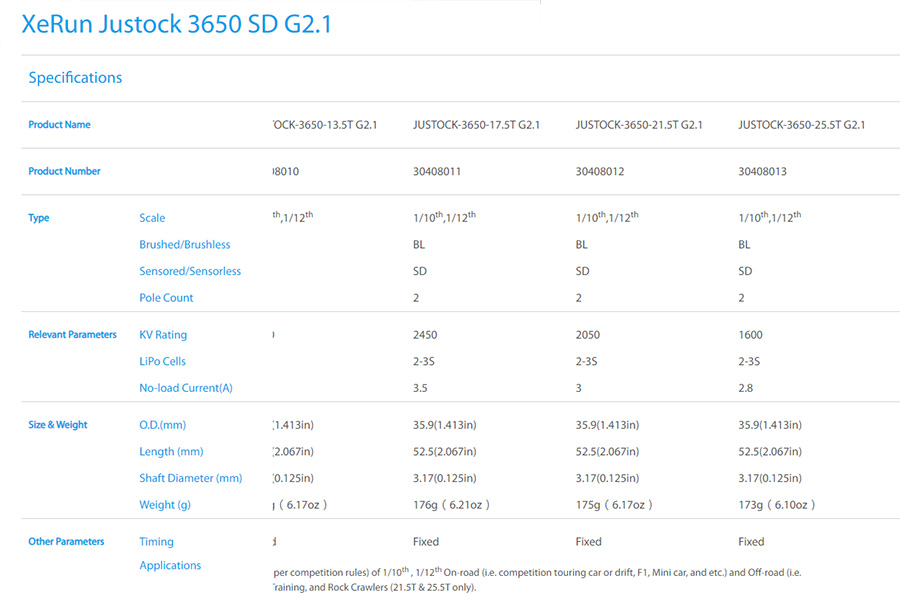The height and width of the screenshot is (615, 900).
Task: Click the 2-3S LiPo value for 17.5T
Action: pyautogui.click(x=424, y=361)
